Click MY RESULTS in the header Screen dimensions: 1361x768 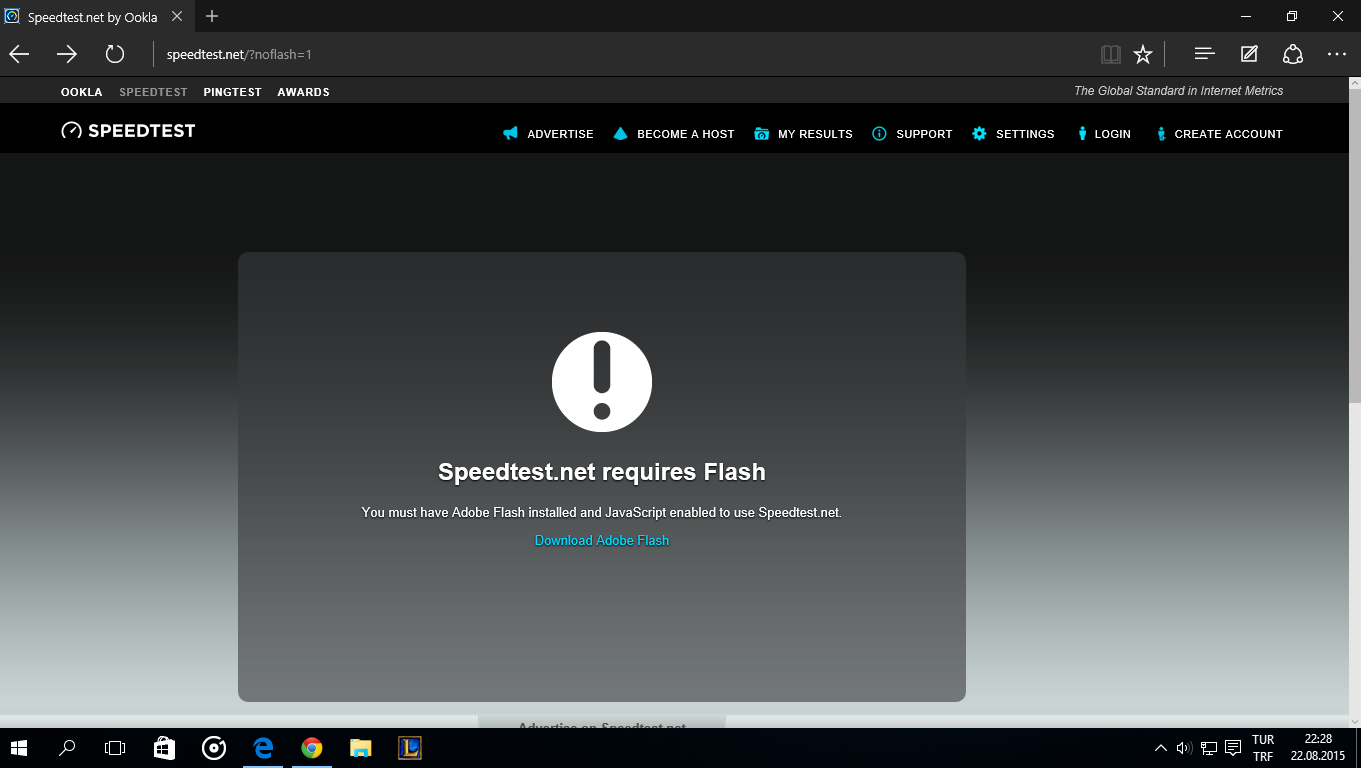tap(803, 134)
